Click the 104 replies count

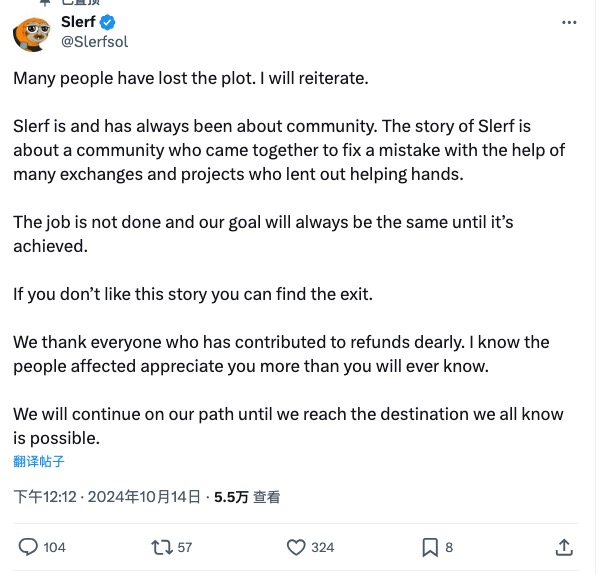55,547
